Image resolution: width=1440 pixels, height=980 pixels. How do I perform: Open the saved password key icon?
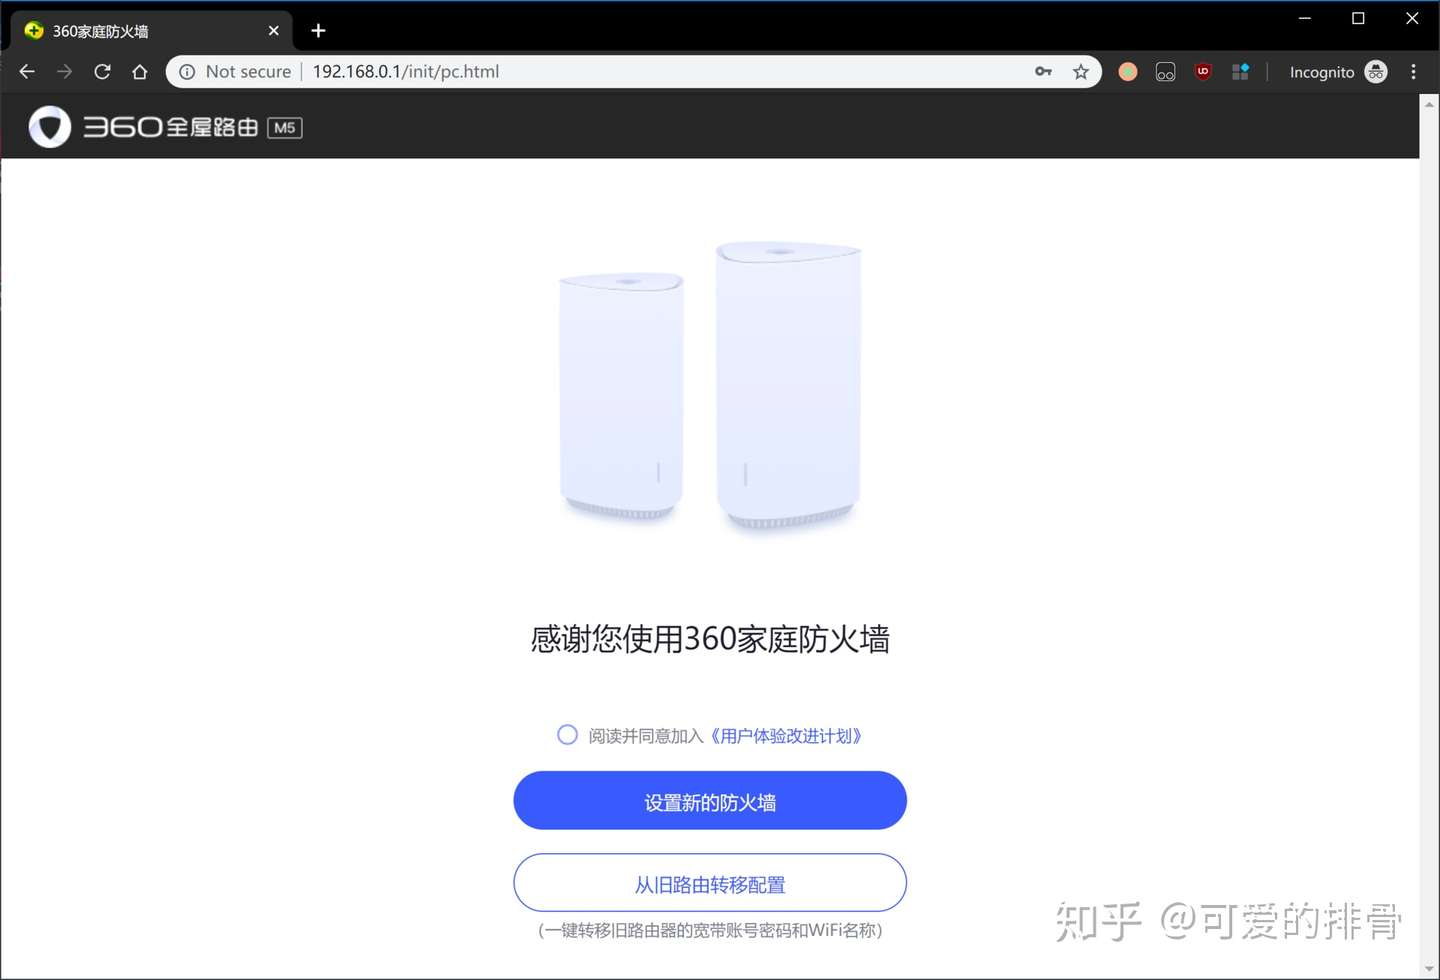click(1043, 72)
